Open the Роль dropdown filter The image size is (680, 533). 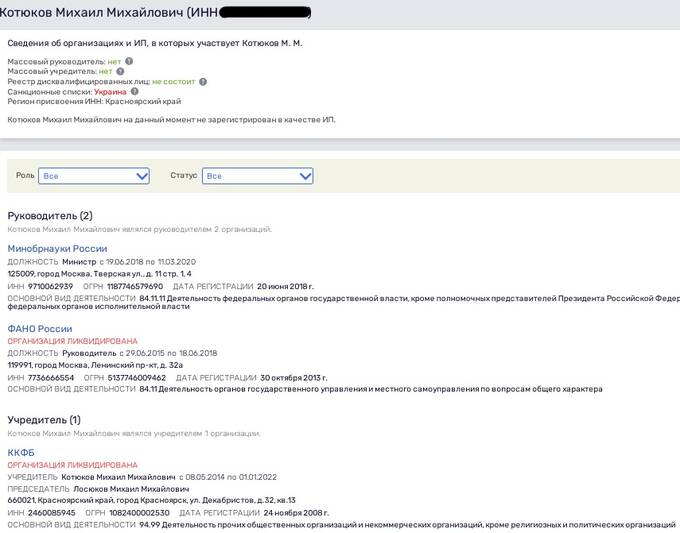(x=94, y=176)
